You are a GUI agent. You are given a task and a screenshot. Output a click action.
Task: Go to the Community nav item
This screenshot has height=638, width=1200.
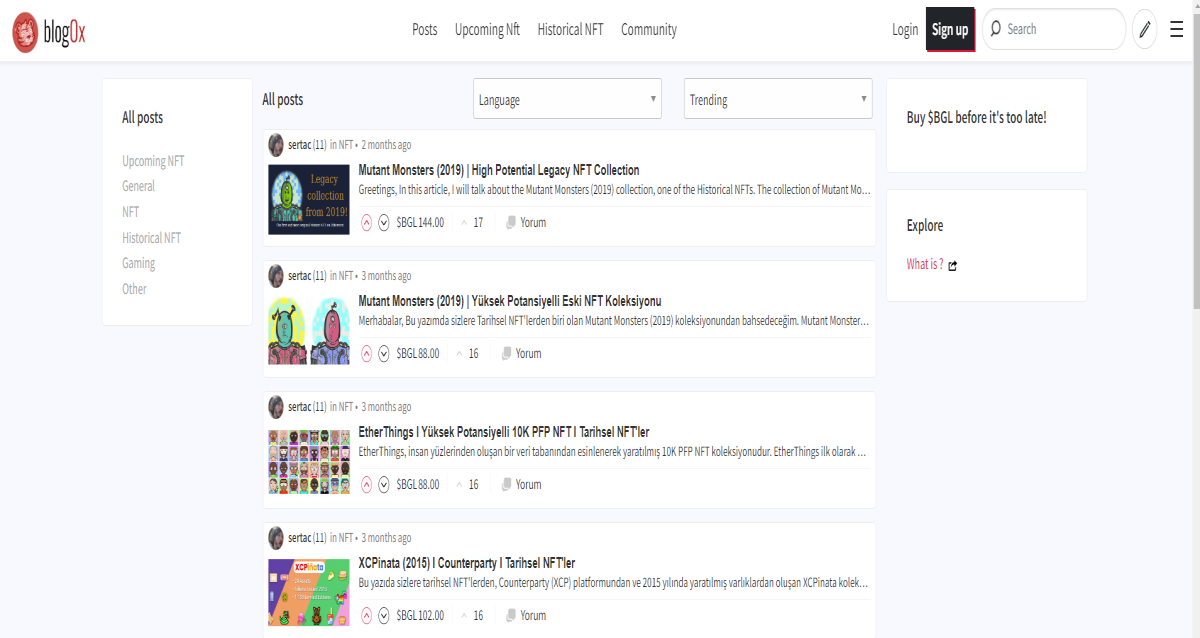649,30
